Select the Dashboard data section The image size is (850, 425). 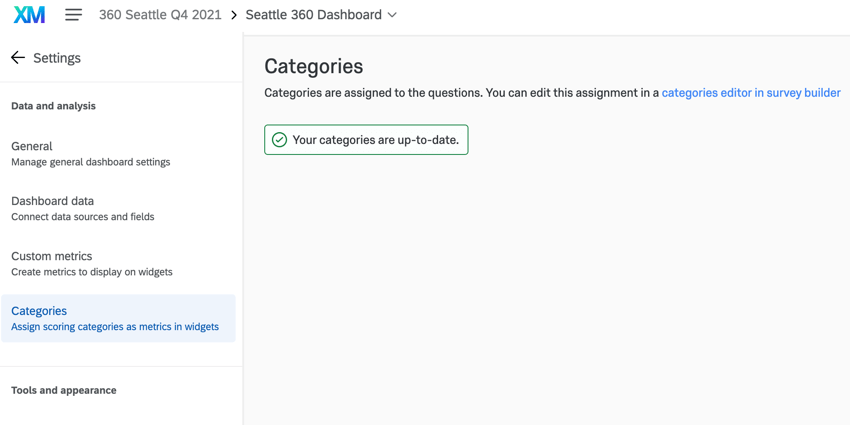(x=52, y=201)
